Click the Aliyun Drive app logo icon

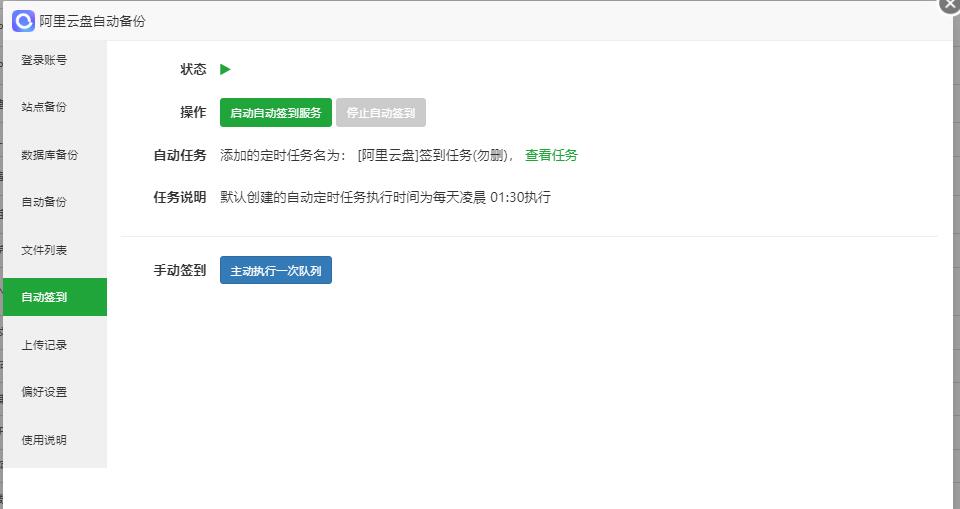(23, 21)
